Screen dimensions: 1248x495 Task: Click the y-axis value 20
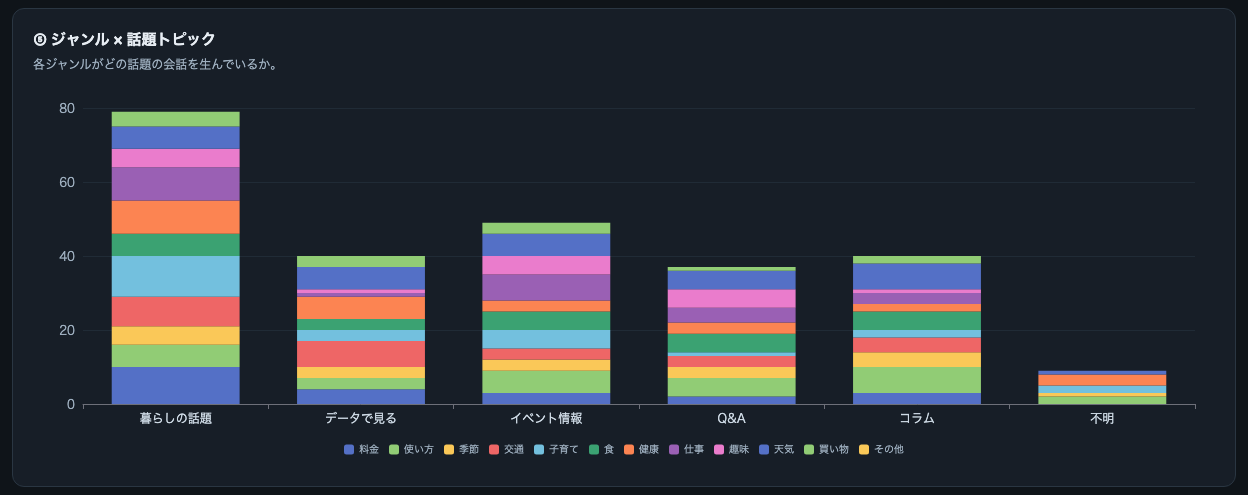coord(67,330)
